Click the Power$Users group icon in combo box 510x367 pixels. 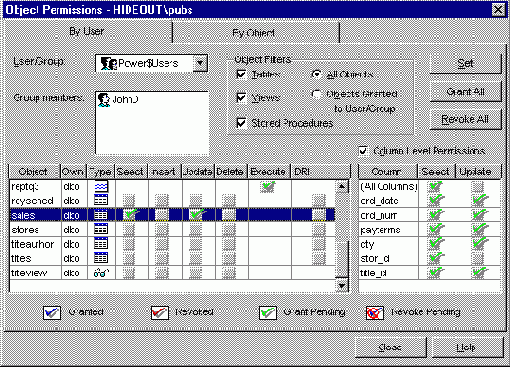coord(108,63)
